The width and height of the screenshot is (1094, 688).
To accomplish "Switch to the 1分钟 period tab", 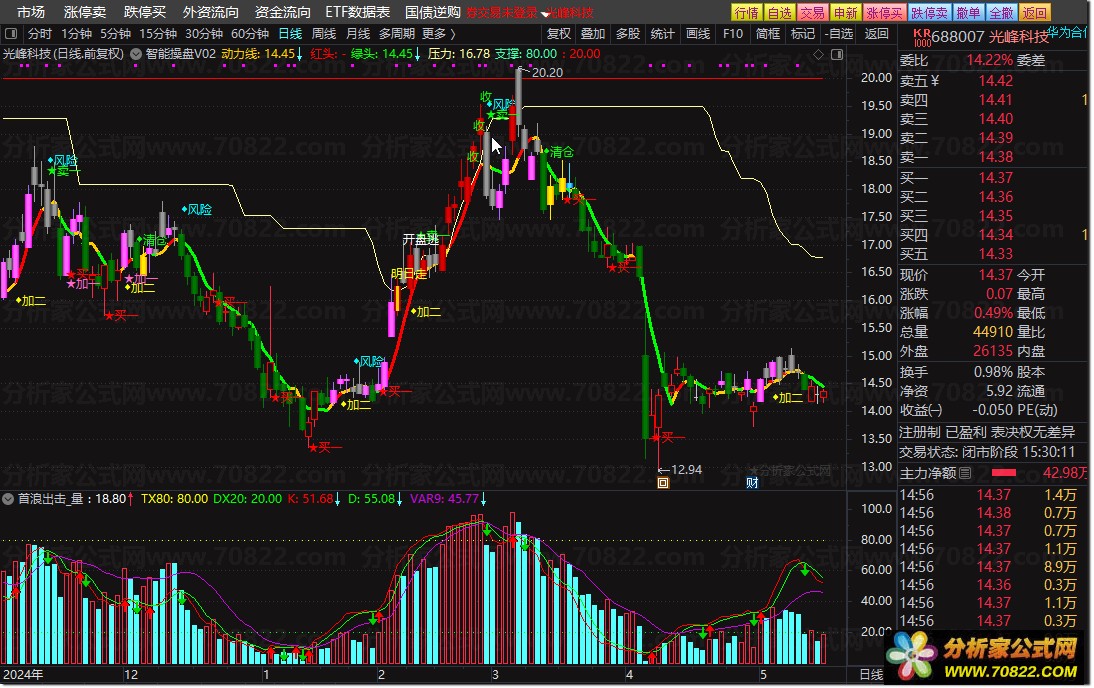I will tap(76, 33).
